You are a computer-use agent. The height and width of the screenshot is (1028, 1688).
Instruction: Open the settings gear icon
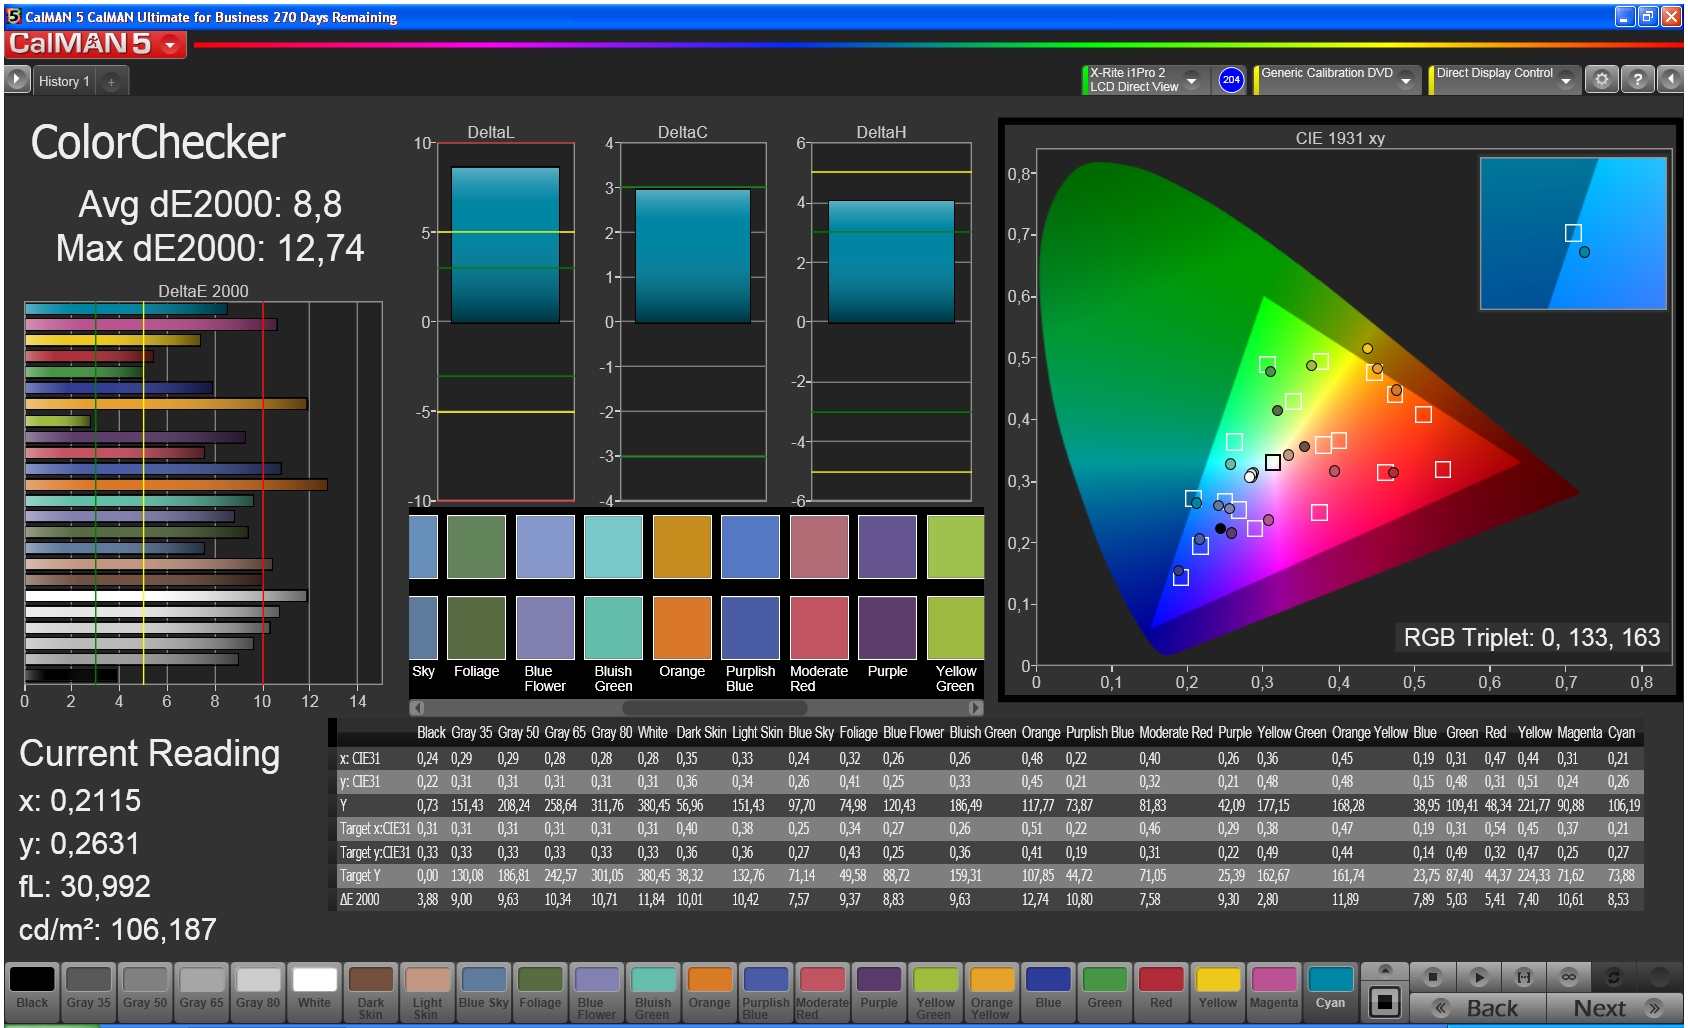pos(1602,79)
